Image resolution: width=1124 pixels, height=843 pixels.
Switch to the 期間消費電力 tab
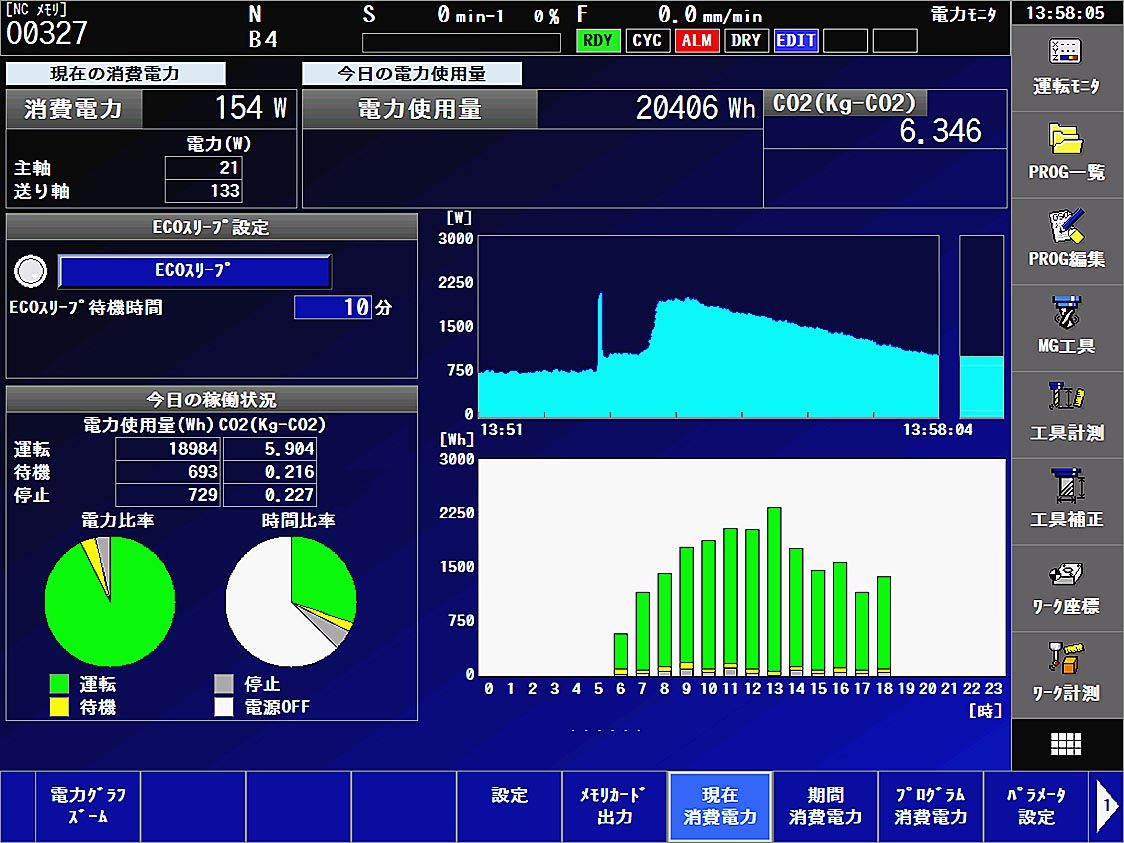coord(825,805)
